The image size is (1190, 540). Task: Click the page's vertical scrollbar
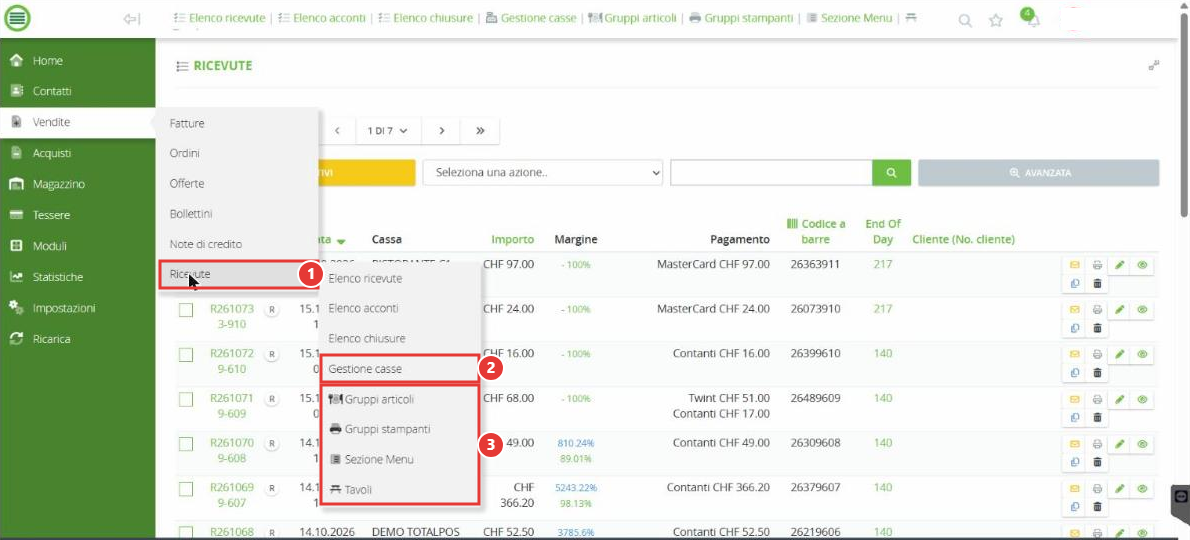tap(1185, 114)
